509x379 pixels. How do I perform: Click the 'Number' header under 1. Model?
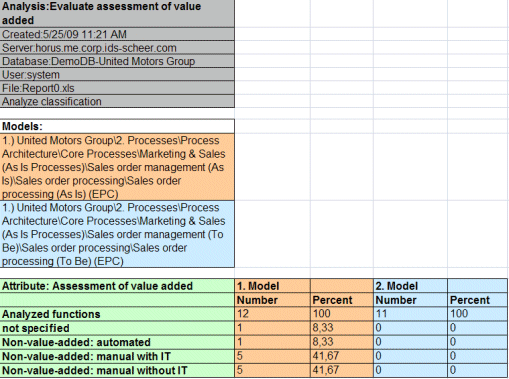pos(272,300)
